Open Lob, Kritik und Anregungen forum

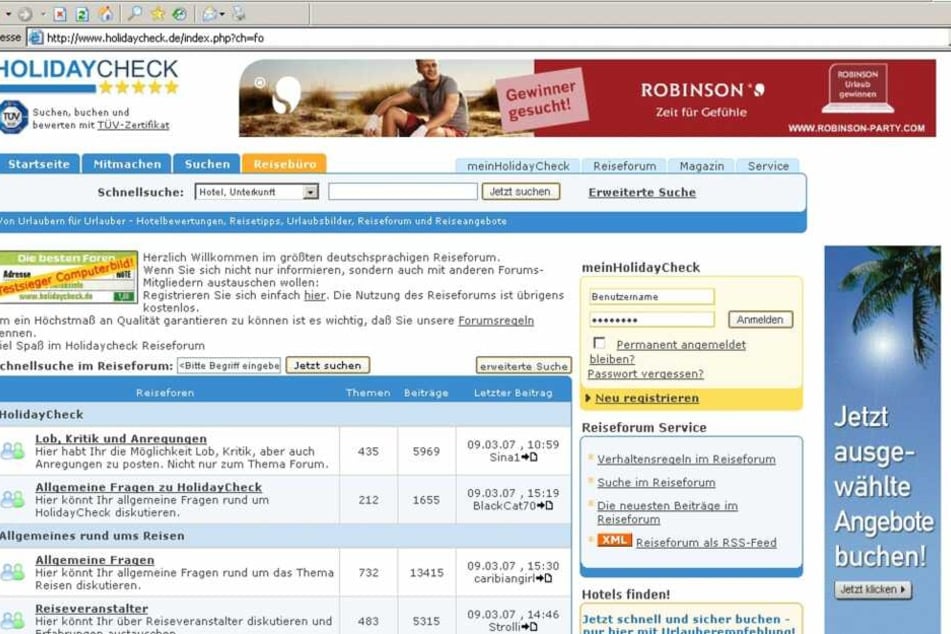[x=121, y=438]
